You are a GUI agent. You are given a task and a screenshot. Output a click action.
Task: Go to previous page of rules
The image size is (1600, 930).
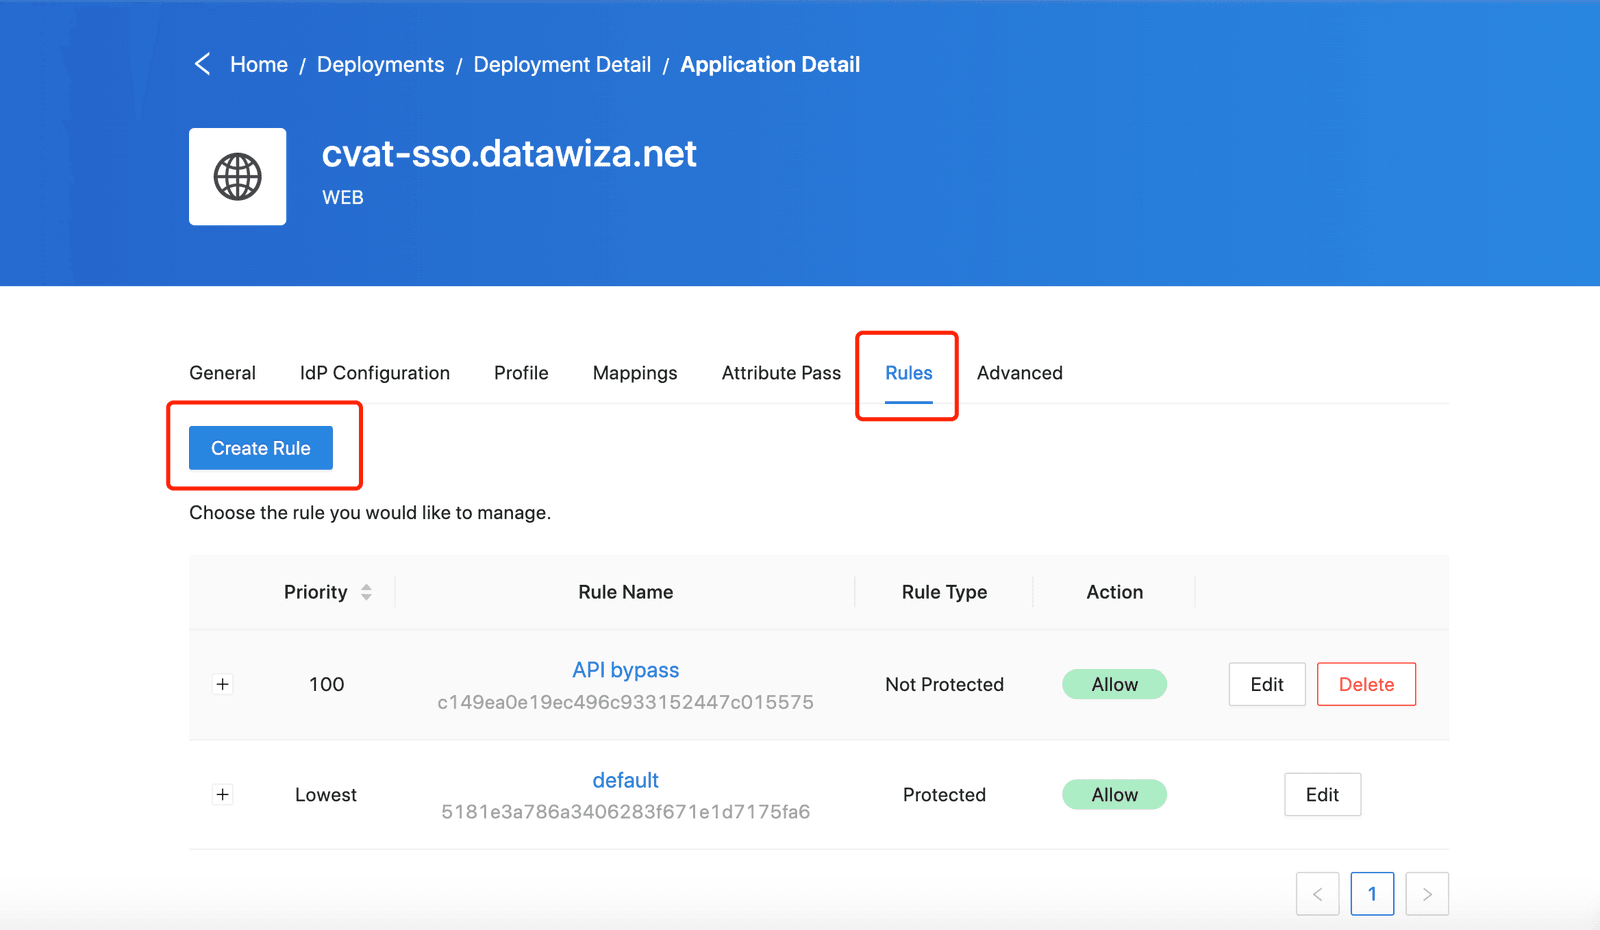click(1318, 894)
